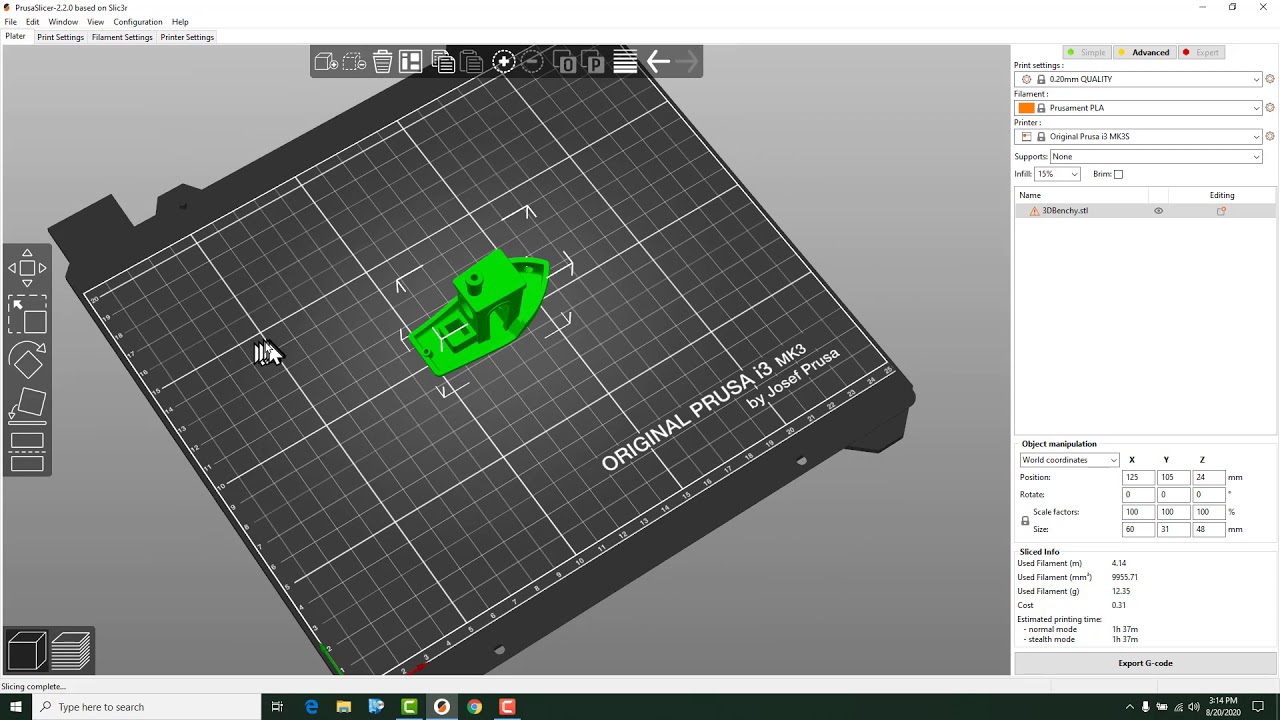The image size is (1280, 720).
Task: Open the Print settings preset dropdown
Action: (1138, 79)
